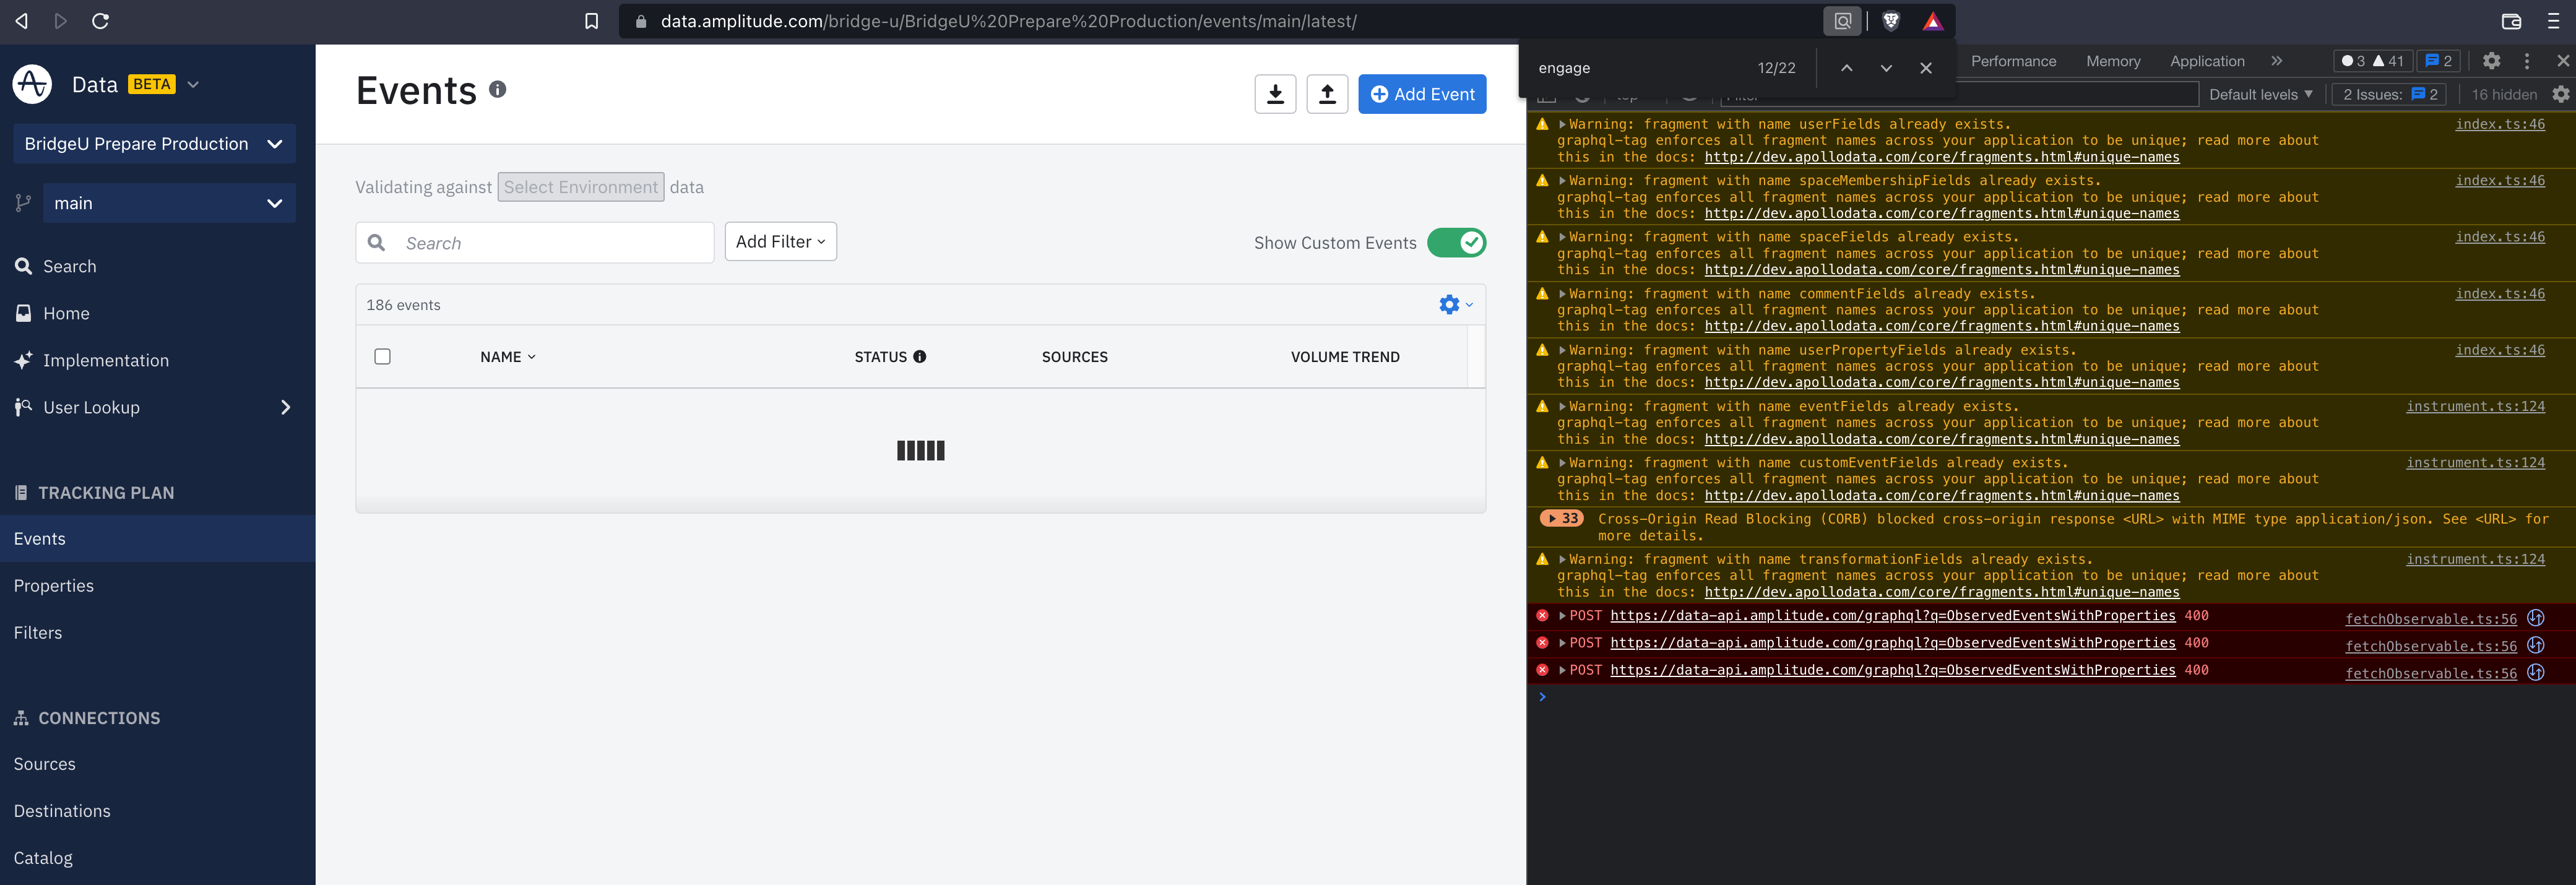Go to next search result in DevTools

[1886, 68]
